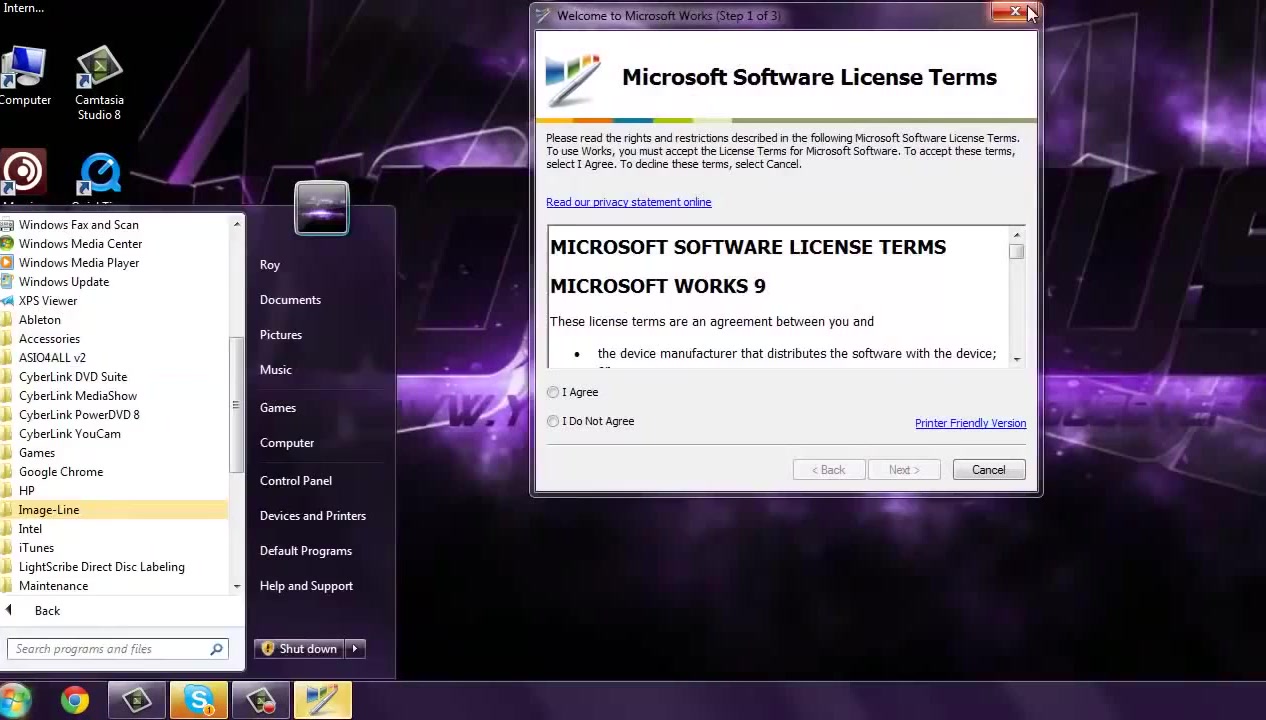Expand the Image-Line program folder
Viewport: 1266px width, 720px height.
tap(49, 510)
